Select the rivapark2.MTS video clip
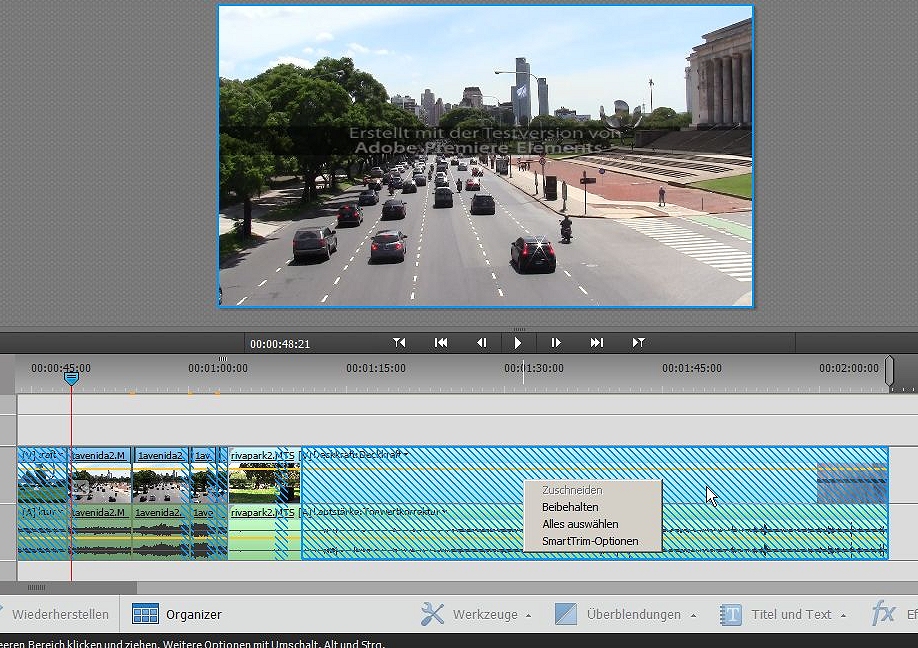This screenshot has height=648, width=918. click(x=264, y=475)
